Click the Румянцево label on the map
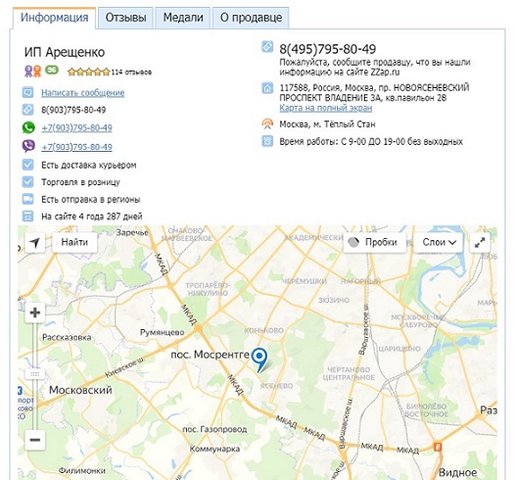515x480 pixels. point(162,332)
